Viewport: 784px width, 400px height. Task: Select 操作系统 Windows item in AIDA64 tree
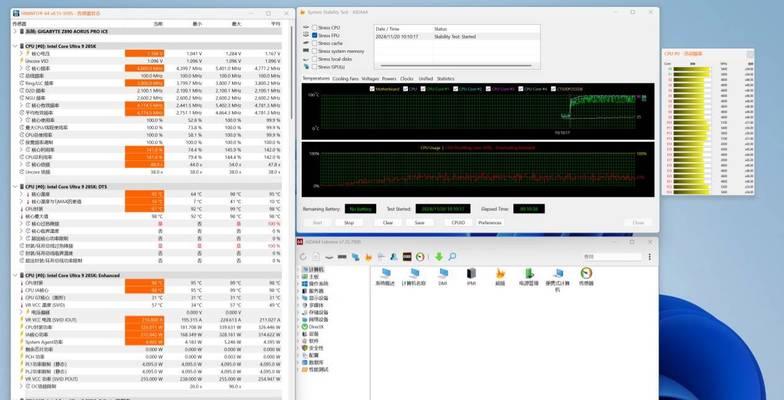pos(316,284)
